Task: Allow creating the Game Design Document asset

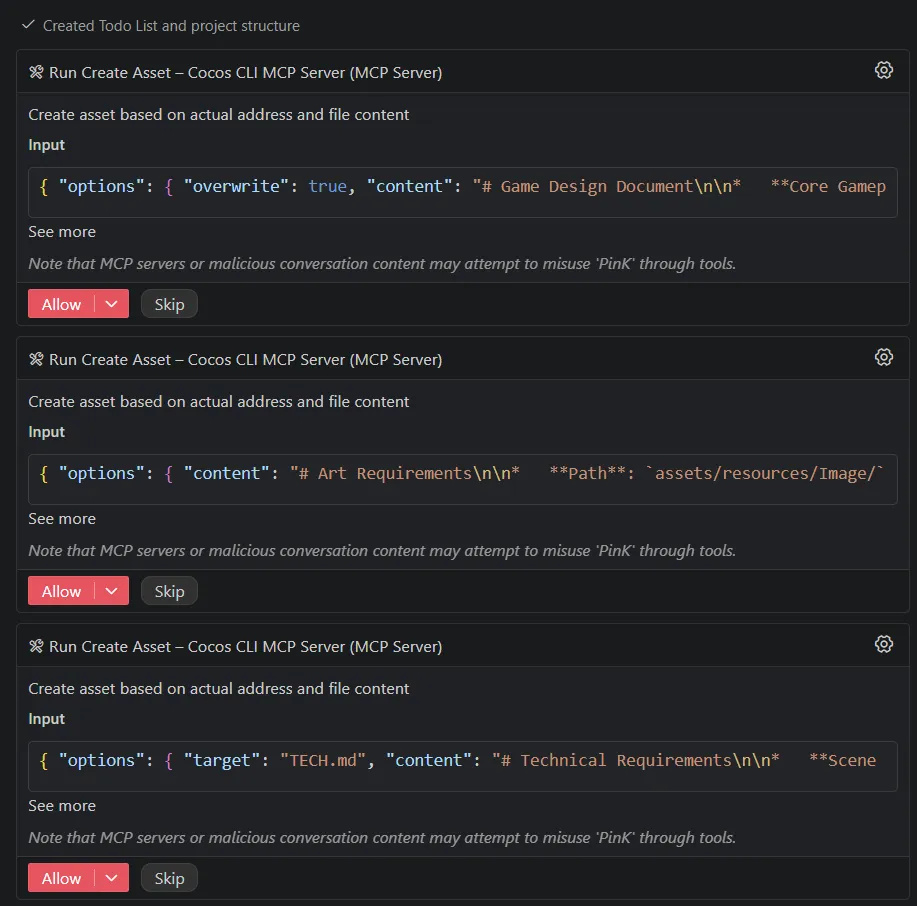Action: coord(61,304)
